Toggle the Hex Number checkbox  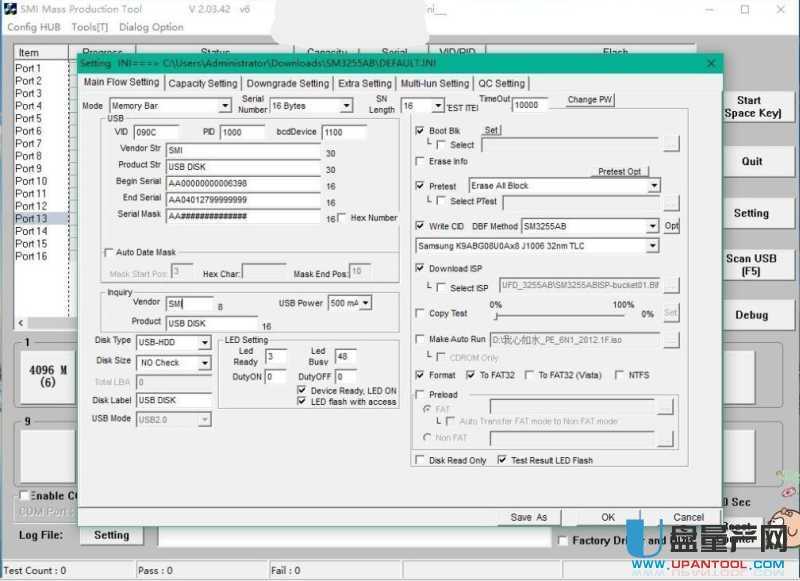(x=343, y=217)
